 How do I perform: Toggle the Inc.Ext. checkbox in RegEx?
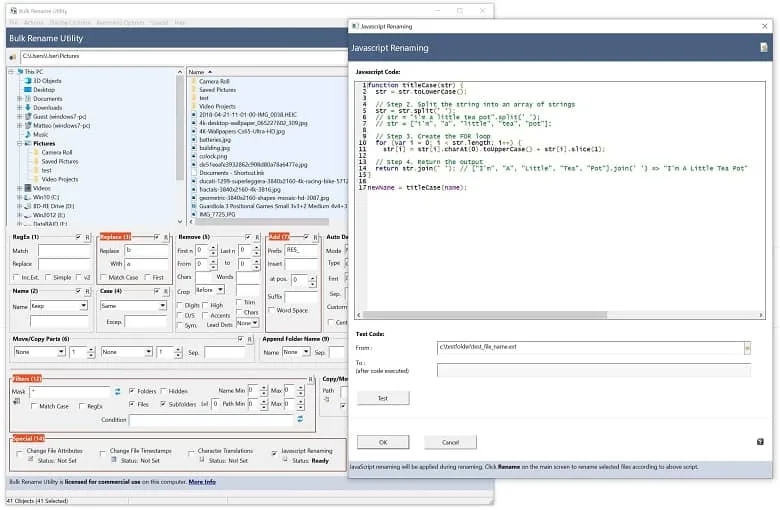[x=16, y=278]
